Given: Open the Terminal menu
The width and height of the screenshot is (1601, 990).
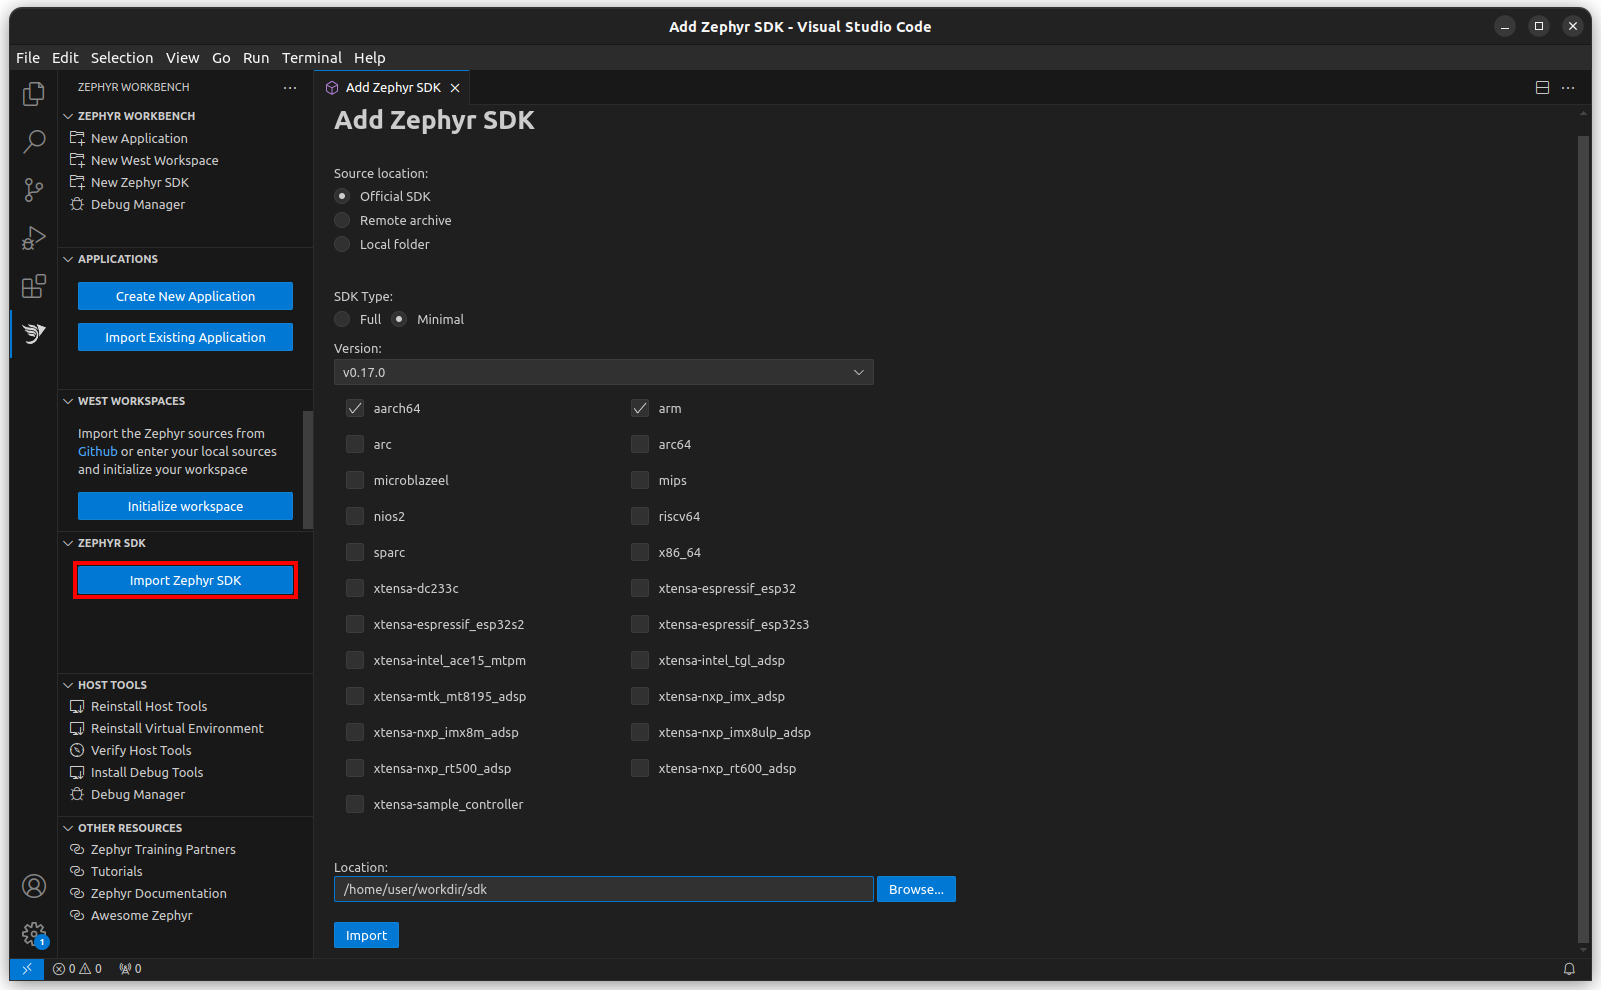Looking at the screenshot, I should (311, 57).
